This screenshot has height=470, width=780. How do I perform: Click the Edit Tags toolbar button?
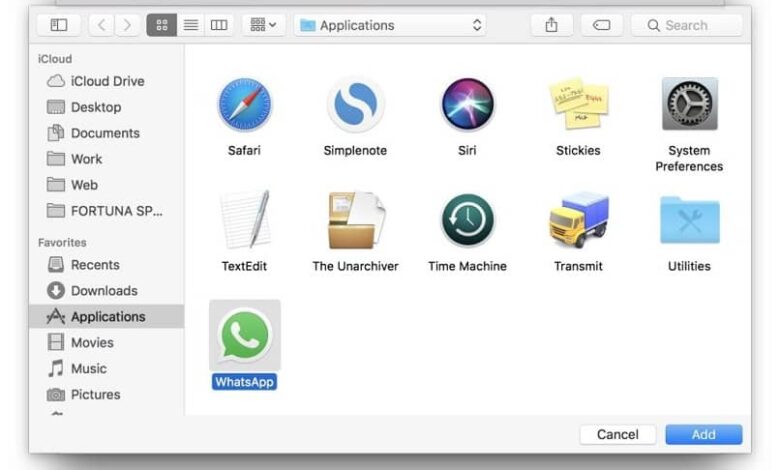[x=601, y=25]
